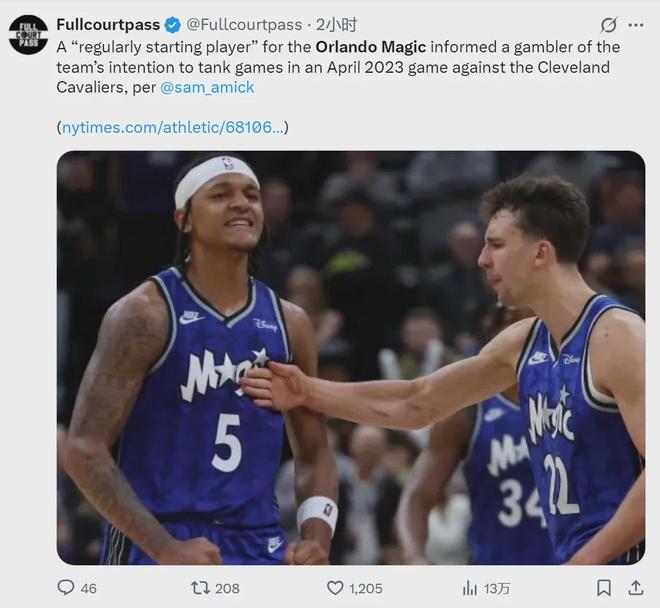This screenshot has width=660, height=608.
Task: Repost using the retweet arrows icon
Action: [x=200, y=588]
